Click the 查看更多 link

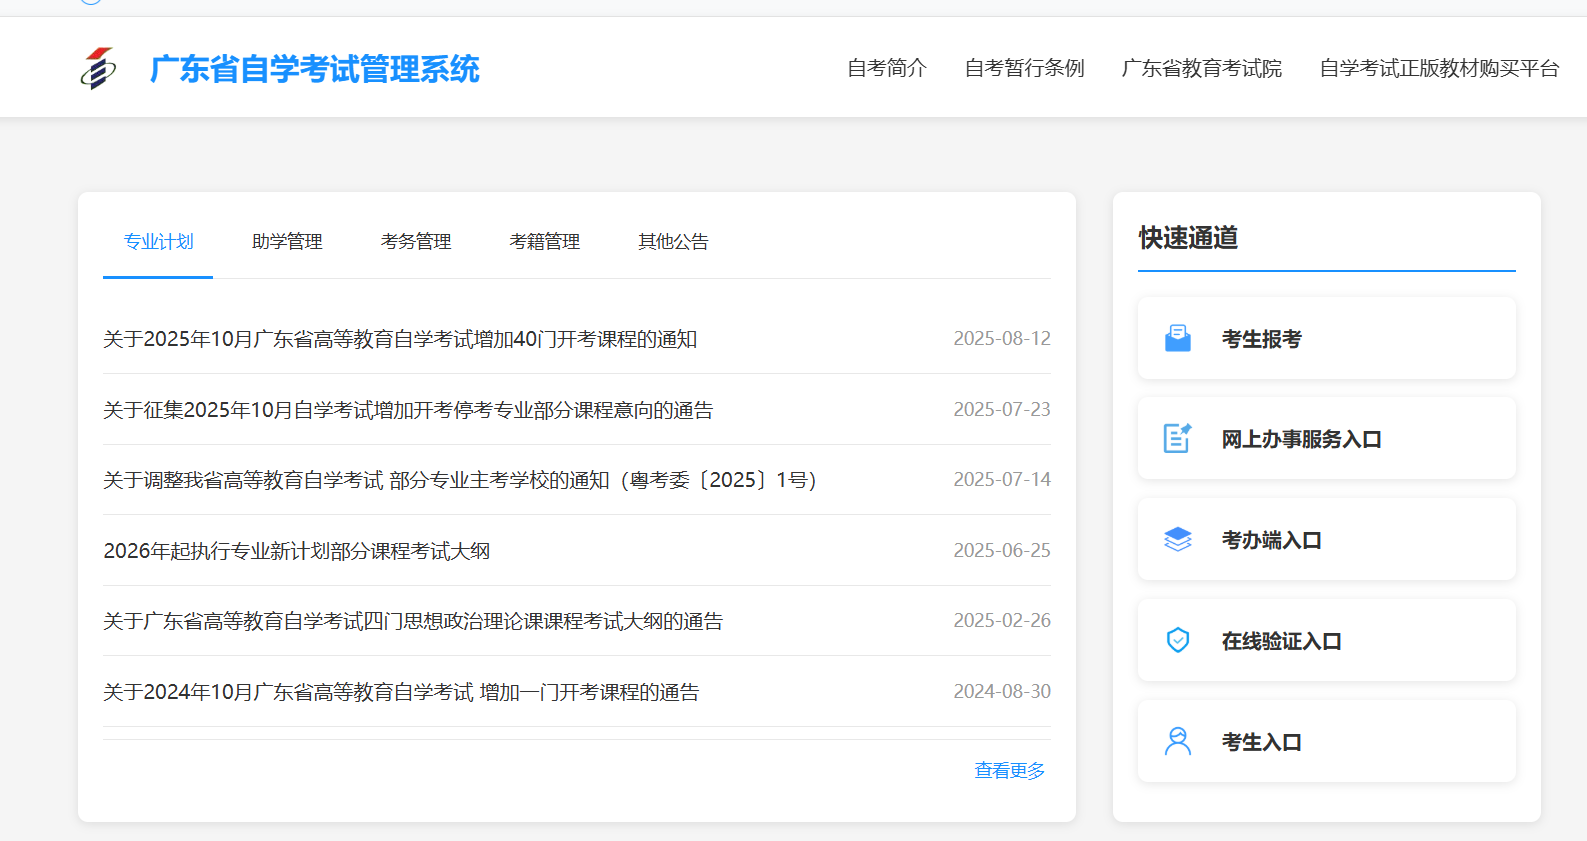coord(1009,771)
